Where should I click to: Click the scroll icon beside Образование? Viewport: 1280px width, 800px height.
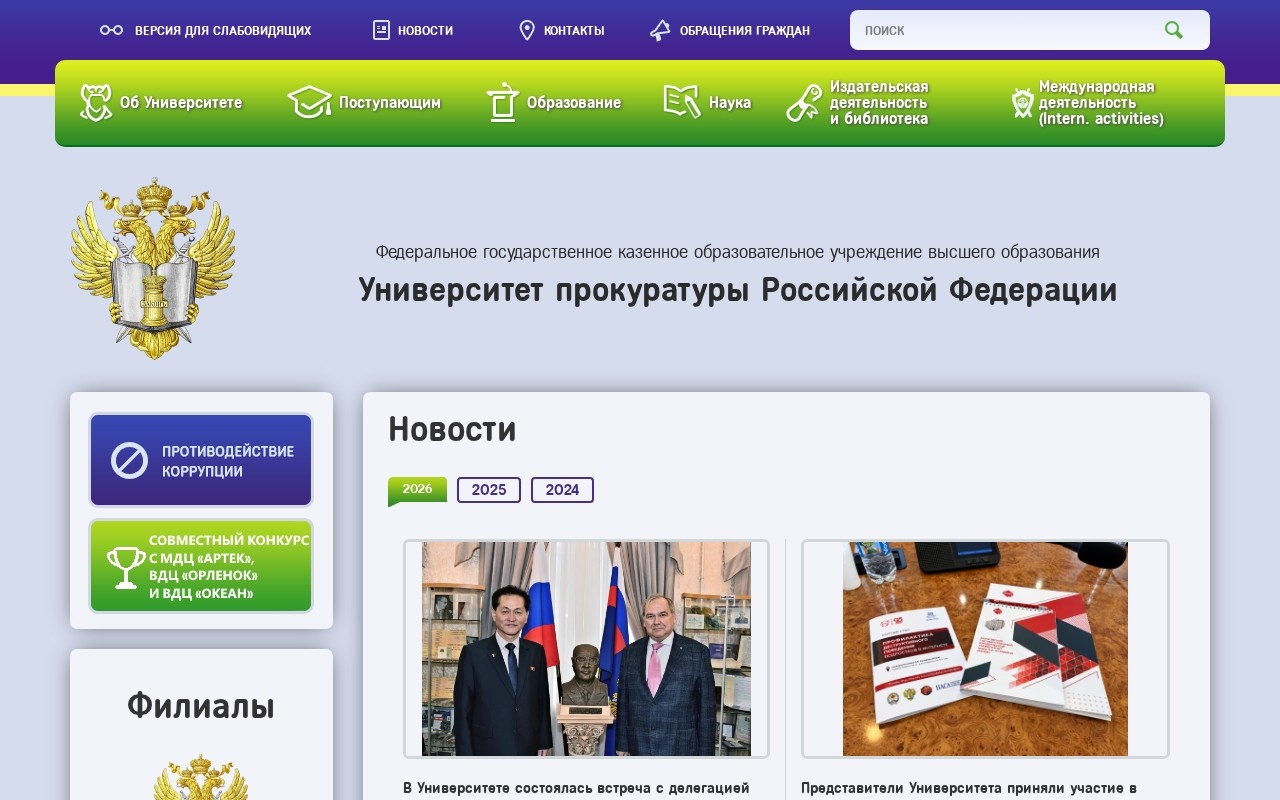pyautogui.click(x=502, y=102)
